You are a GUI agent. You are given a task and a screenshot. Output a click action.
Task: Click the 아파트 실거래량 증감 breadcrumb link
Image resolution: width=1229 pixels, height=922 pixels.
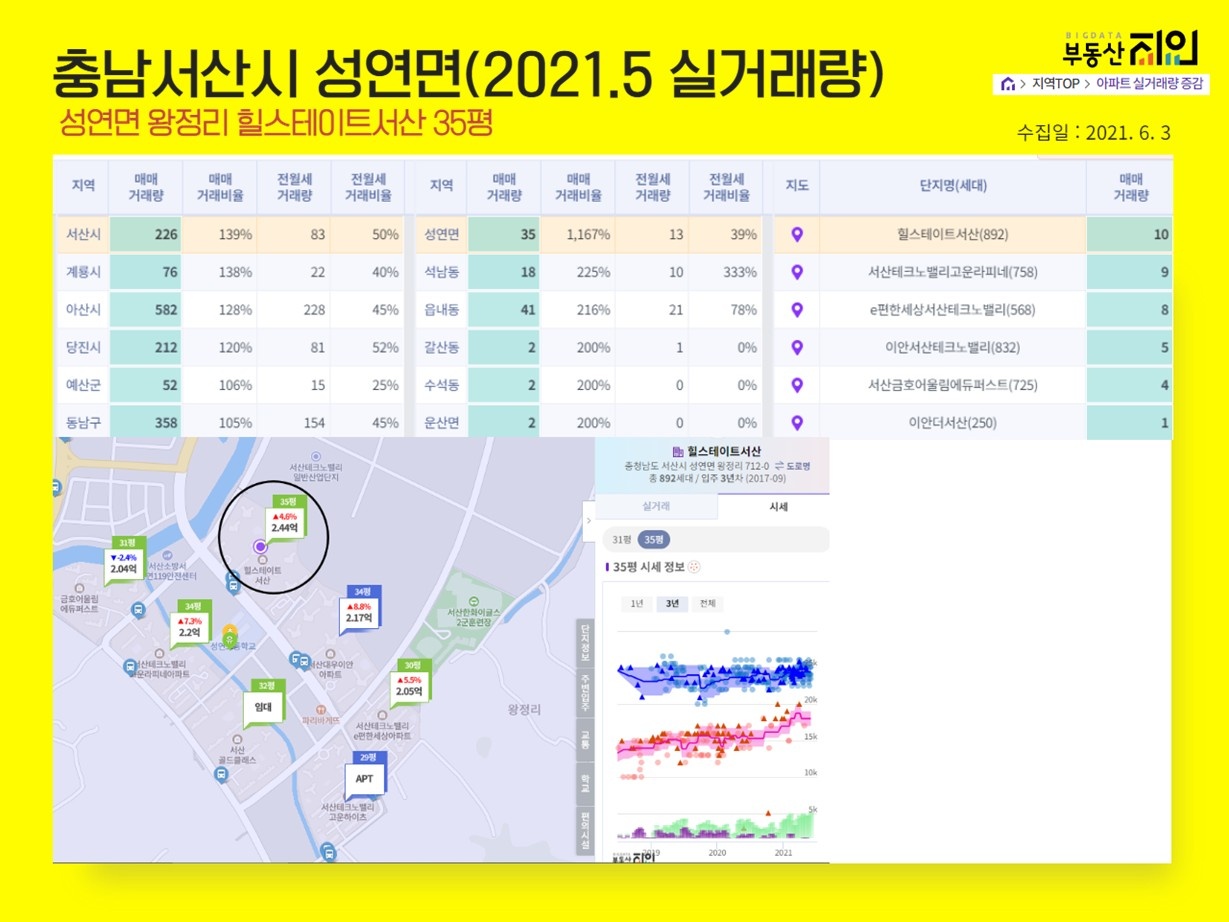[x=1149, y=84]
